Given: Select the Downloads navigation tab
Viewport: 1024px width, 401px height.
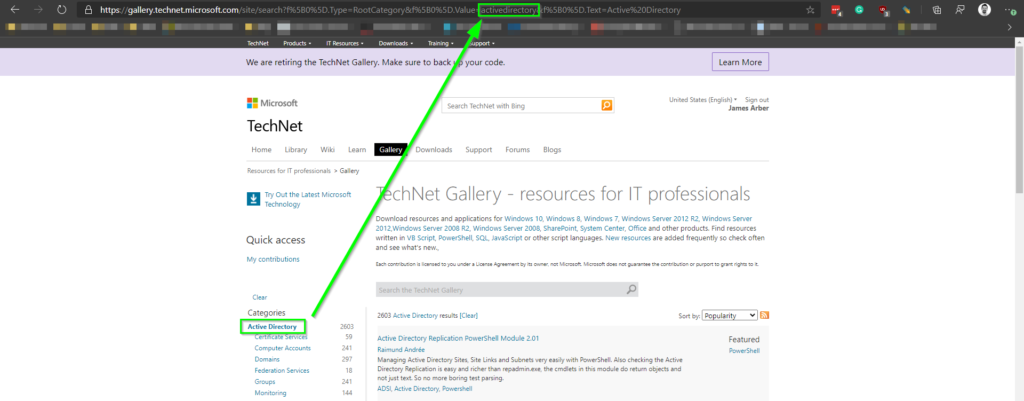Looking at the screenshot, I should [x=434, y=150].
